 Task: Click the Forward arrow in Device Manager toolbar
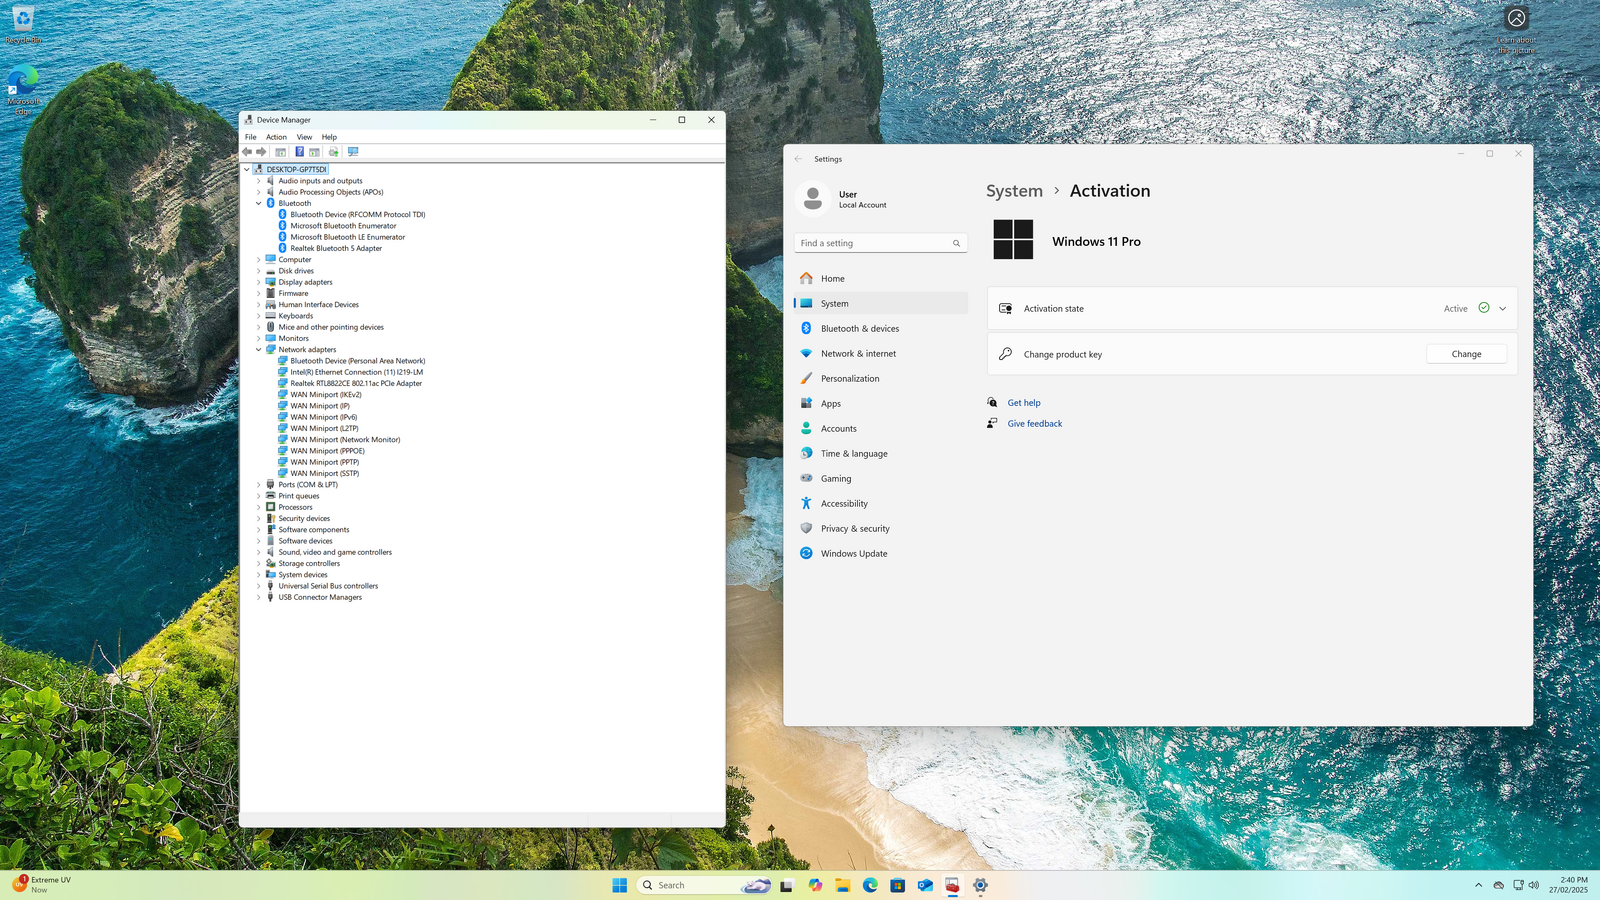pyautogui.click(x=261, y=152)
